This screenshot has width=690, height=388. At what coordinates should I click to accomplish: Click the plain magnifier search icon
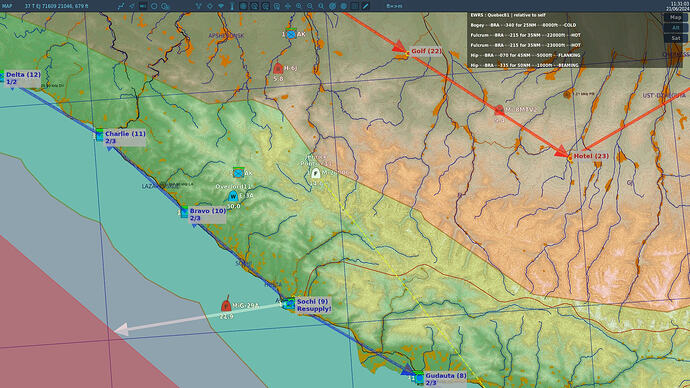tap(321, 6)
